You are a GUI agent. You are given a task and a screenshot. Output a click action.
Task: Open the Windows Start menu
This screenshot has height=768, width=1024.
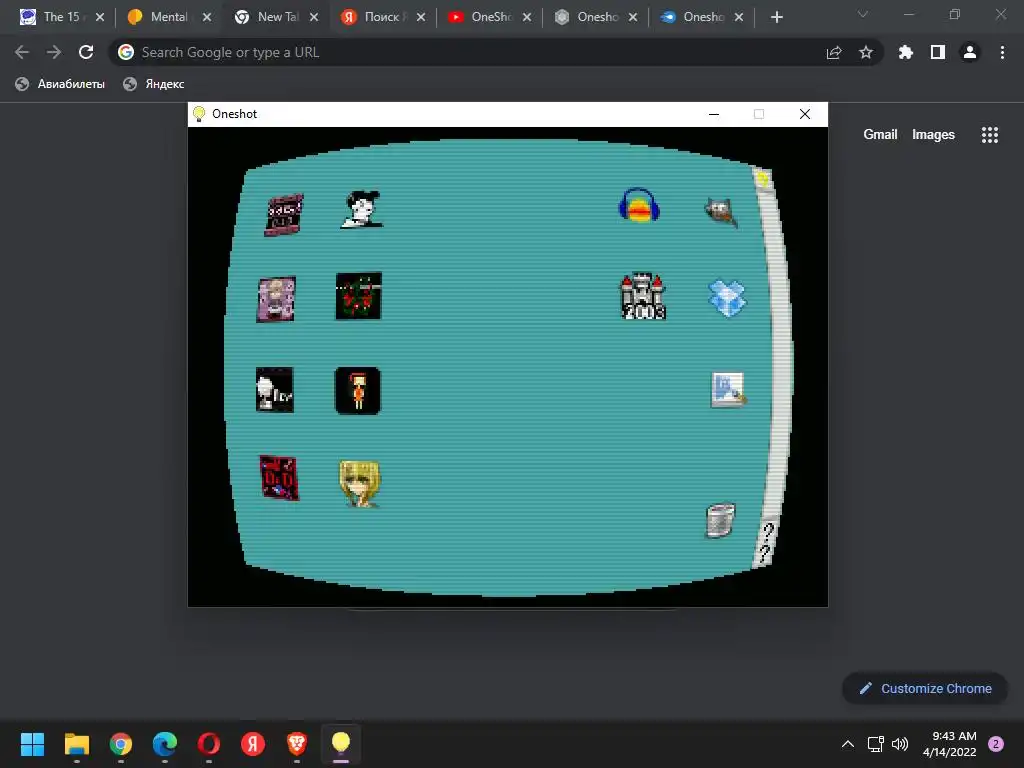click(x=32, y=744)
